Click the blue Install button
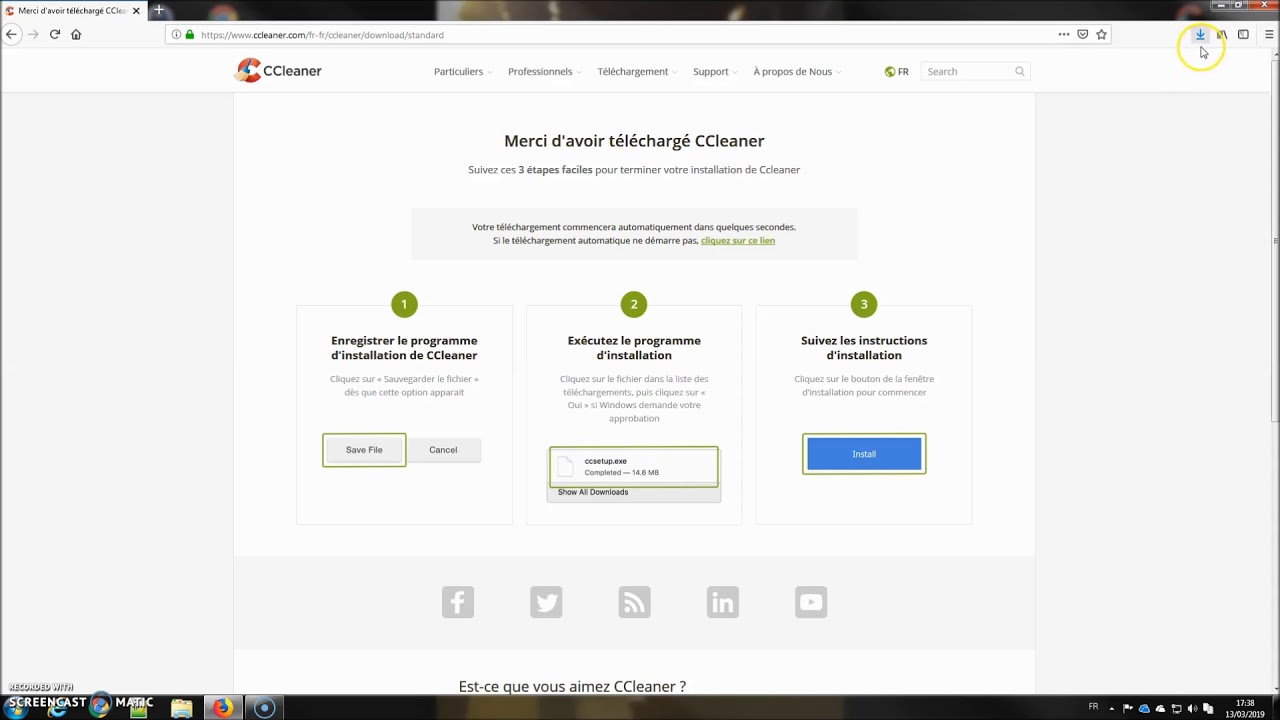 tap(864, 454)
